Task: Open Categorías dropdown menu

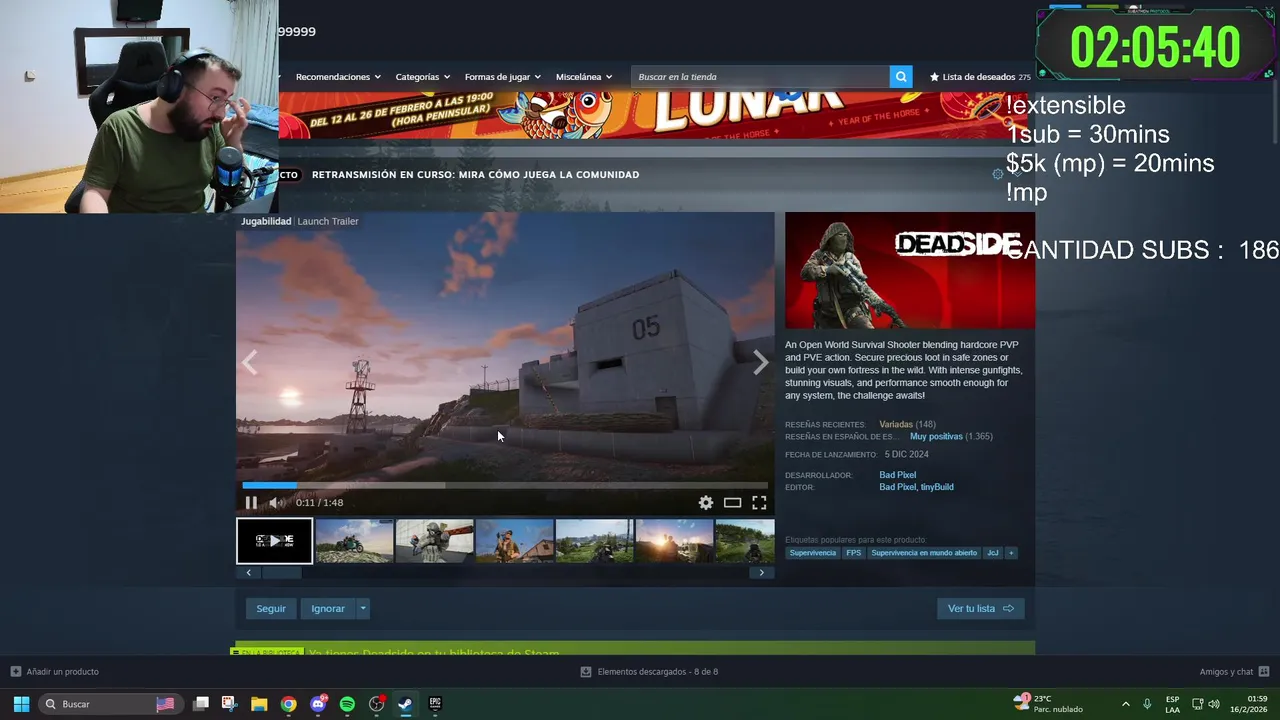Action: pyautogui.click(x=422, y=77)
